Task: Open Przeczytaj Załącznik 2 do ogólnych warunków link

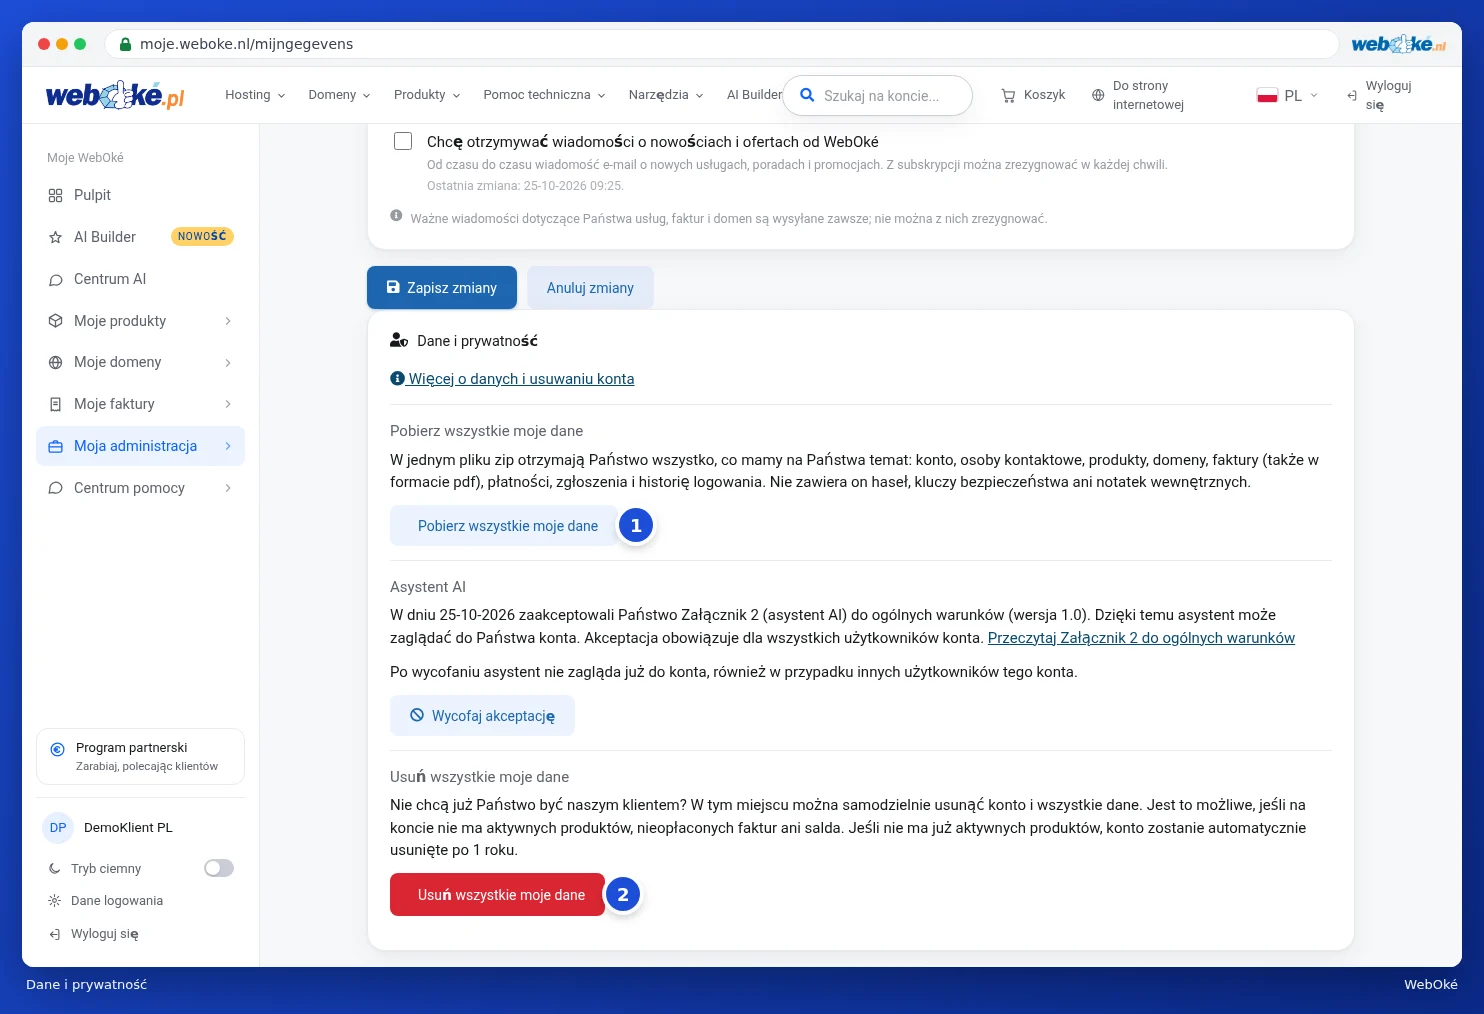Action: click(1141, 638)
